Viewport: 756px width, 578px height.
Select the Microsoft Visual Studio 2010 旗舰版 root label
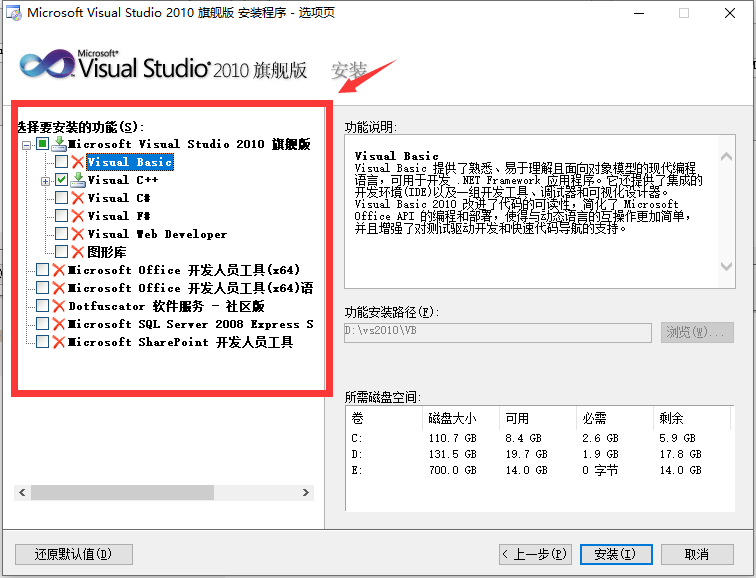pos(189,144)
